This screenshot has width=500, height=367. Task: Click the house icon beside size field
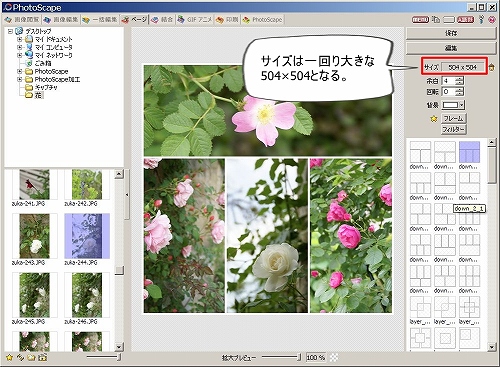[491, 67]
